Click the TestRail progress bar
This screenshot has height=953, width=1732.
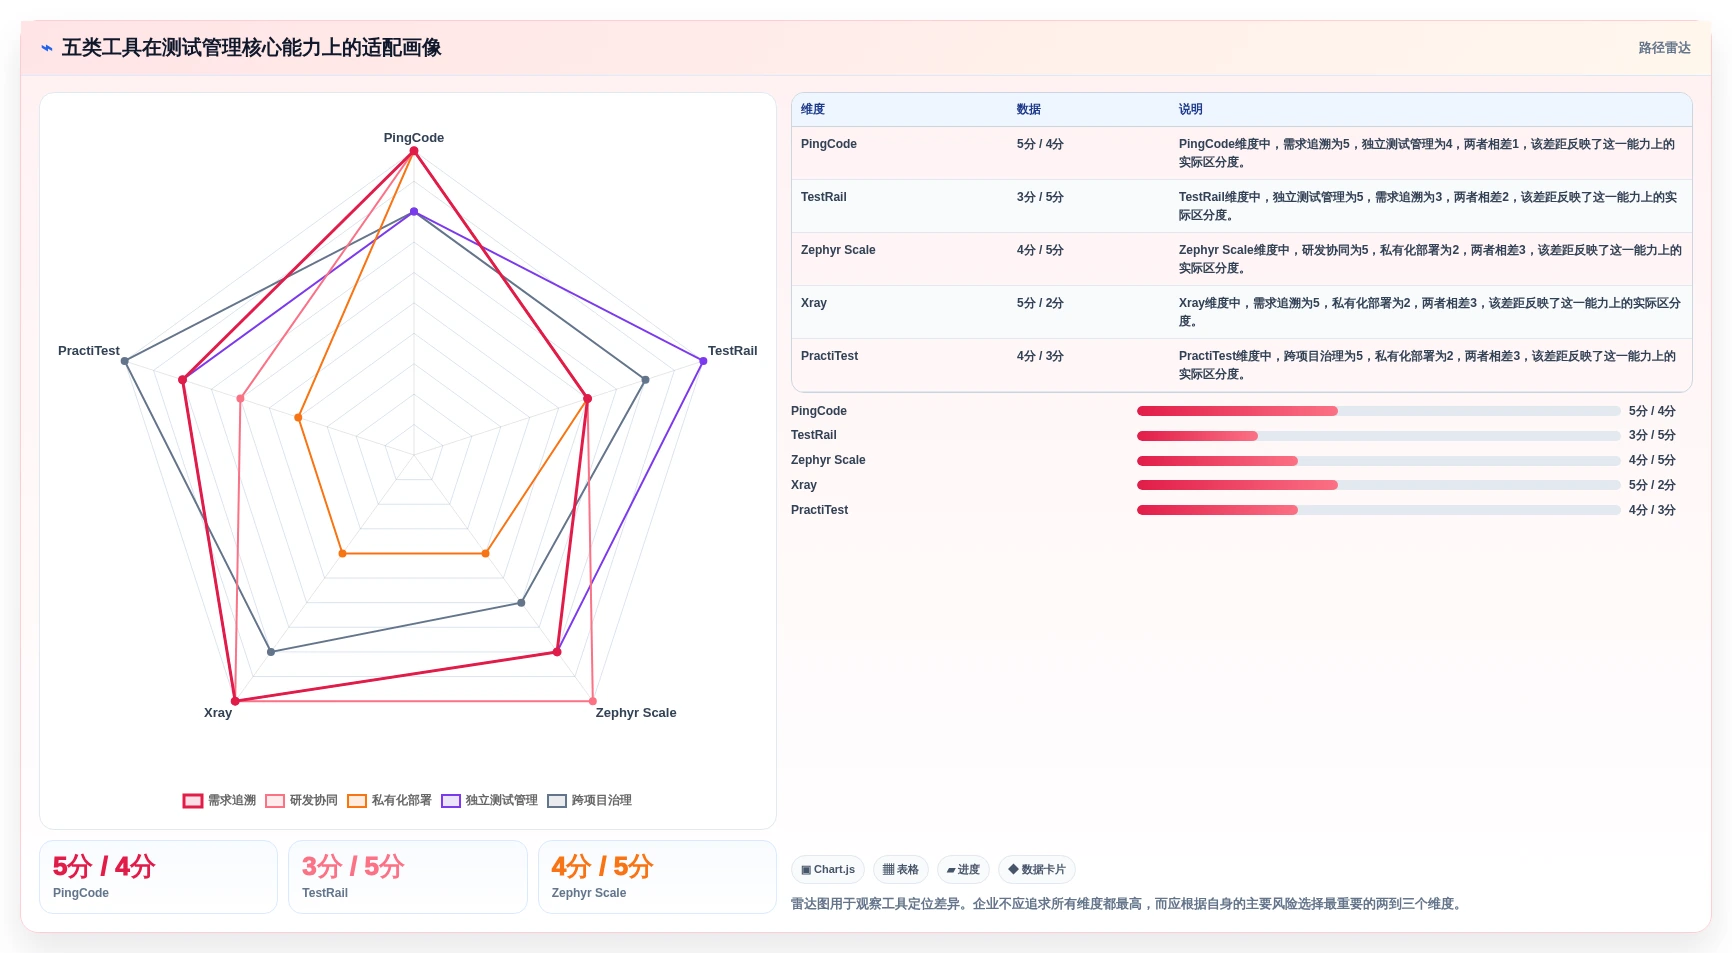(x=1378, y=436)
